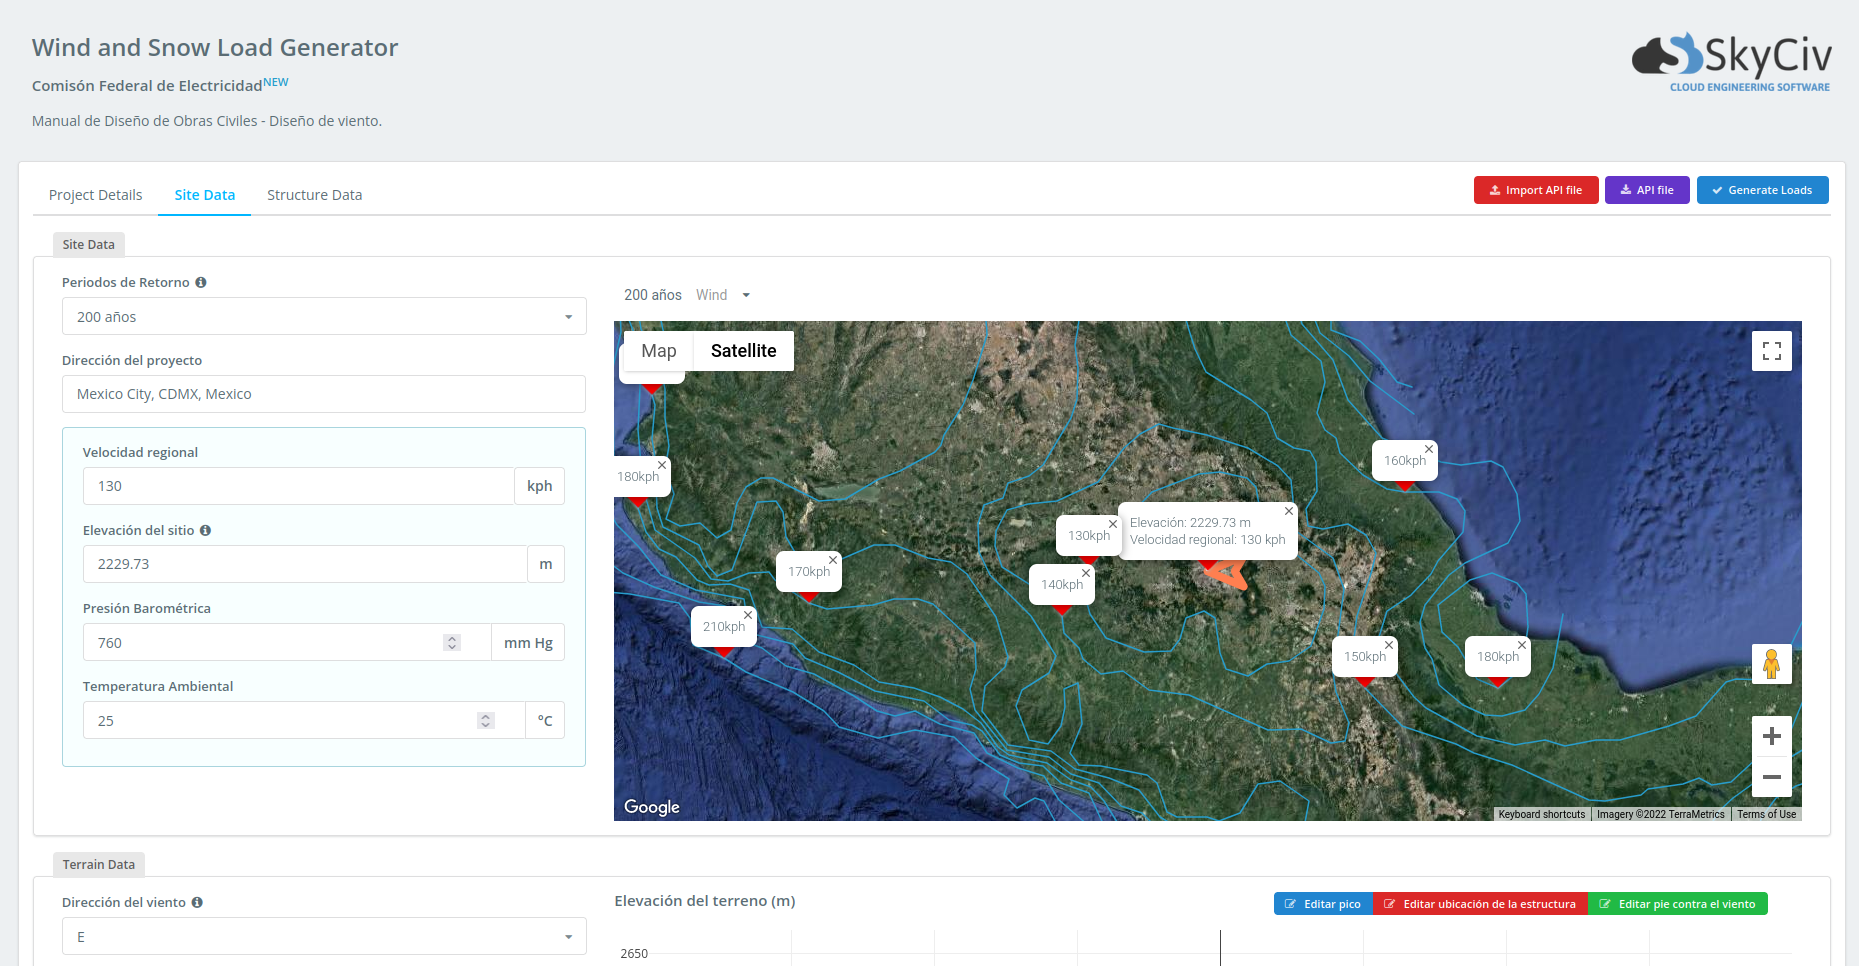Click info icon next to Periodos de Retorno
This screenshot has width=1859, height=966.
pyautogui.click(x=201, y=283)
